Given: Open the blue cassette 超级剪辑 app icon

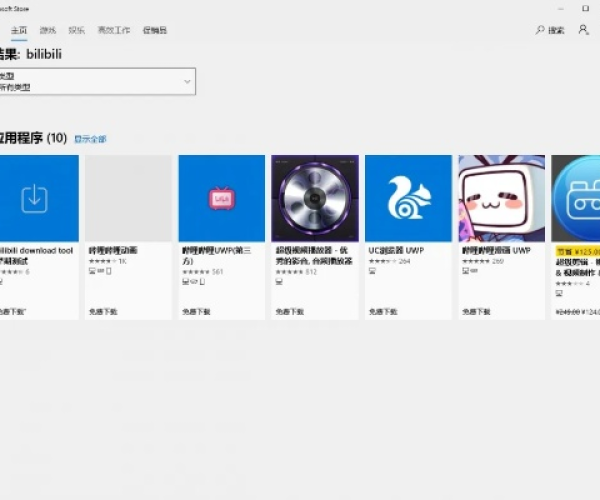Looking at the screenshot, I should tap(576, 198).
